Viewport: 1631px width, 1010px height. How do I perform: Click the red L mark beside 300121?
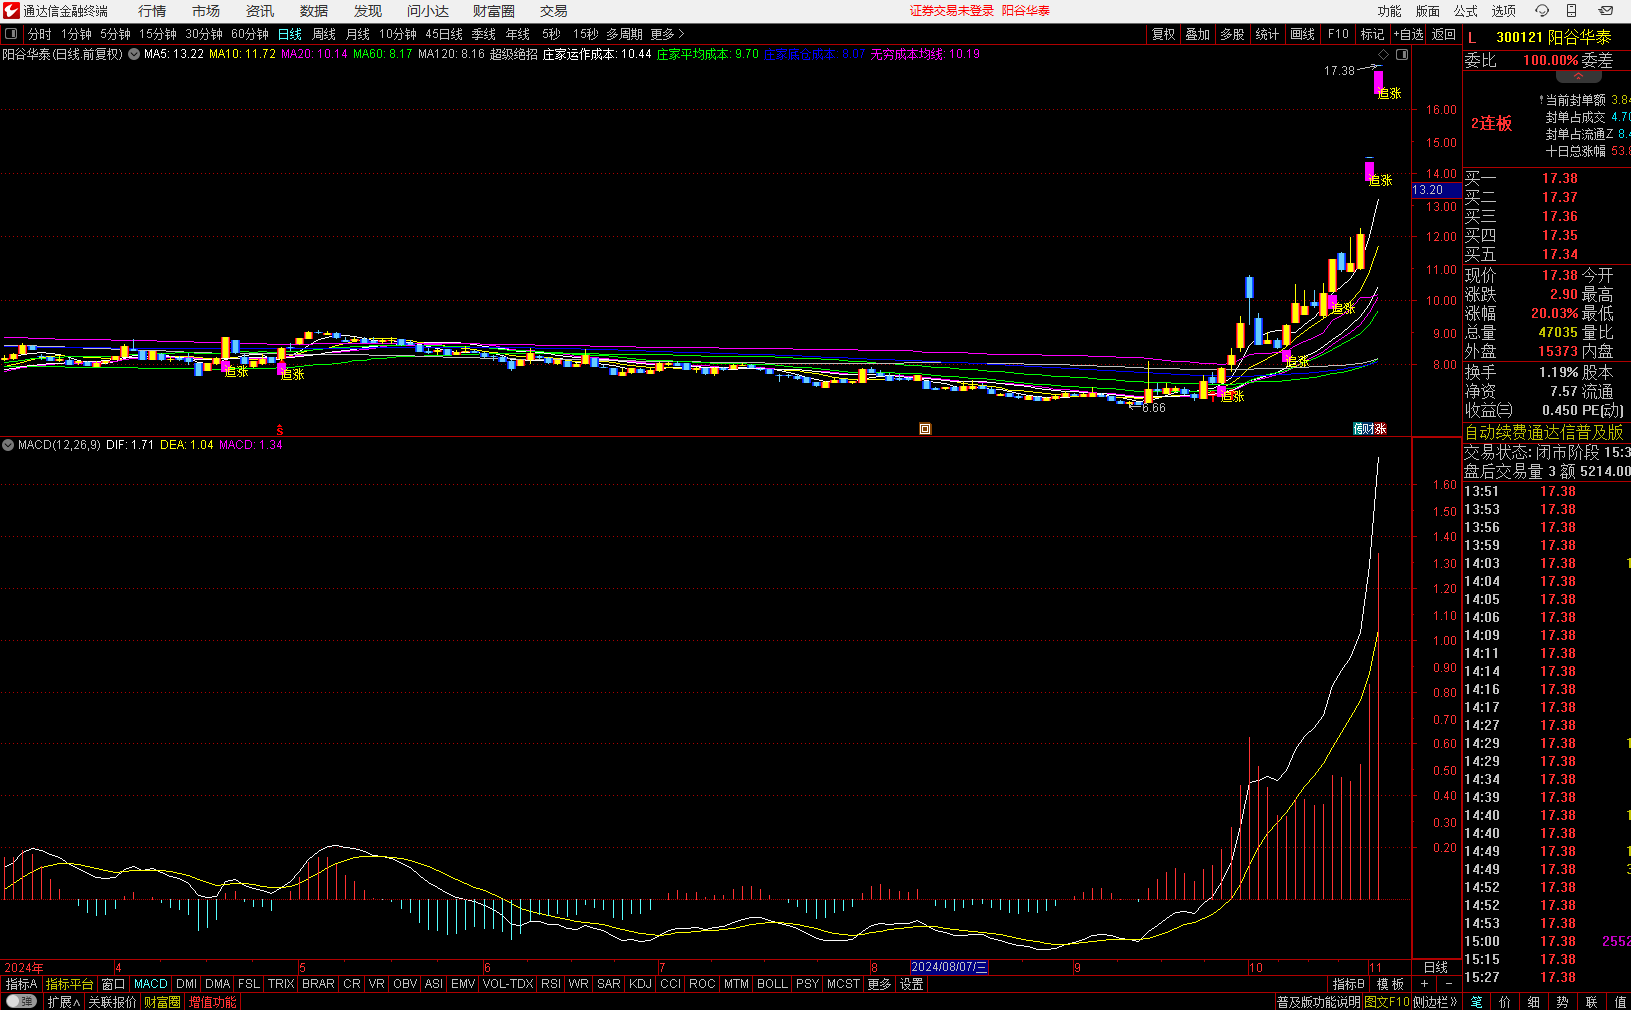tap(1472, 37)
